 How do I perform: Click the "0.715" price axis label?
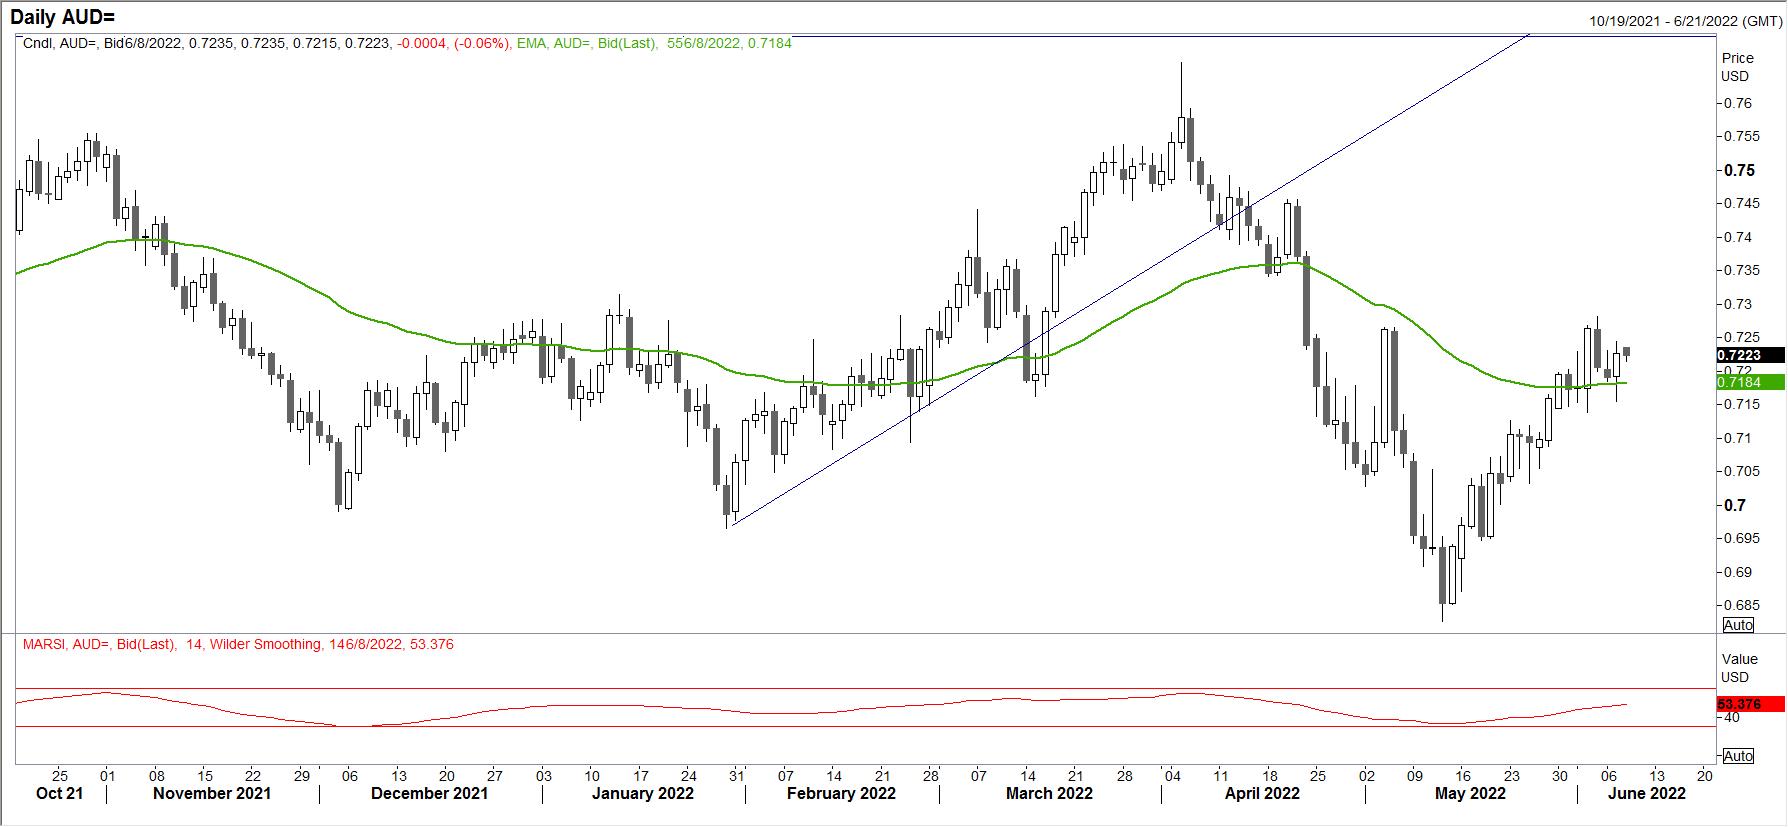(x=1742, y=404)
